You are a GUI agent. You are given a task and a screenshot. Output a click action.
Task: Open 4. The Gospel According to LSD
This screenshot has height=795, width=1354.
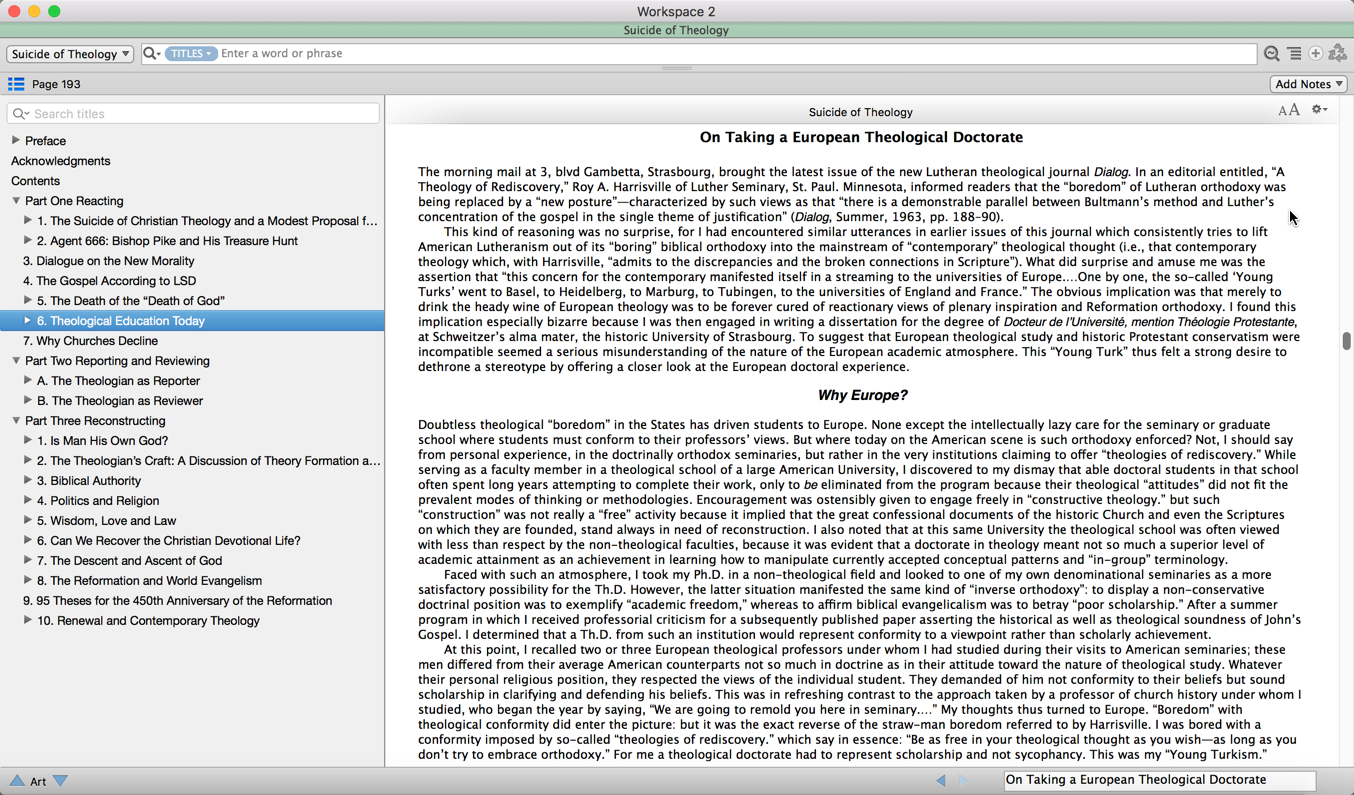(110, 281)
